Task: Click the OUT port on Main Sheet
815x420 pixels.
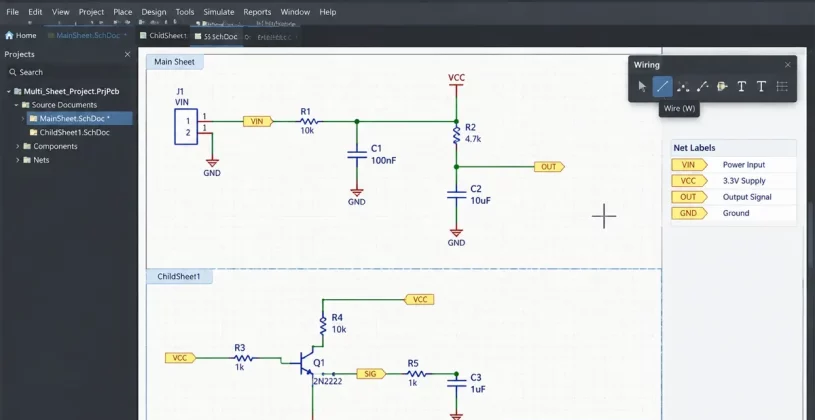Action: click(549, 167)
